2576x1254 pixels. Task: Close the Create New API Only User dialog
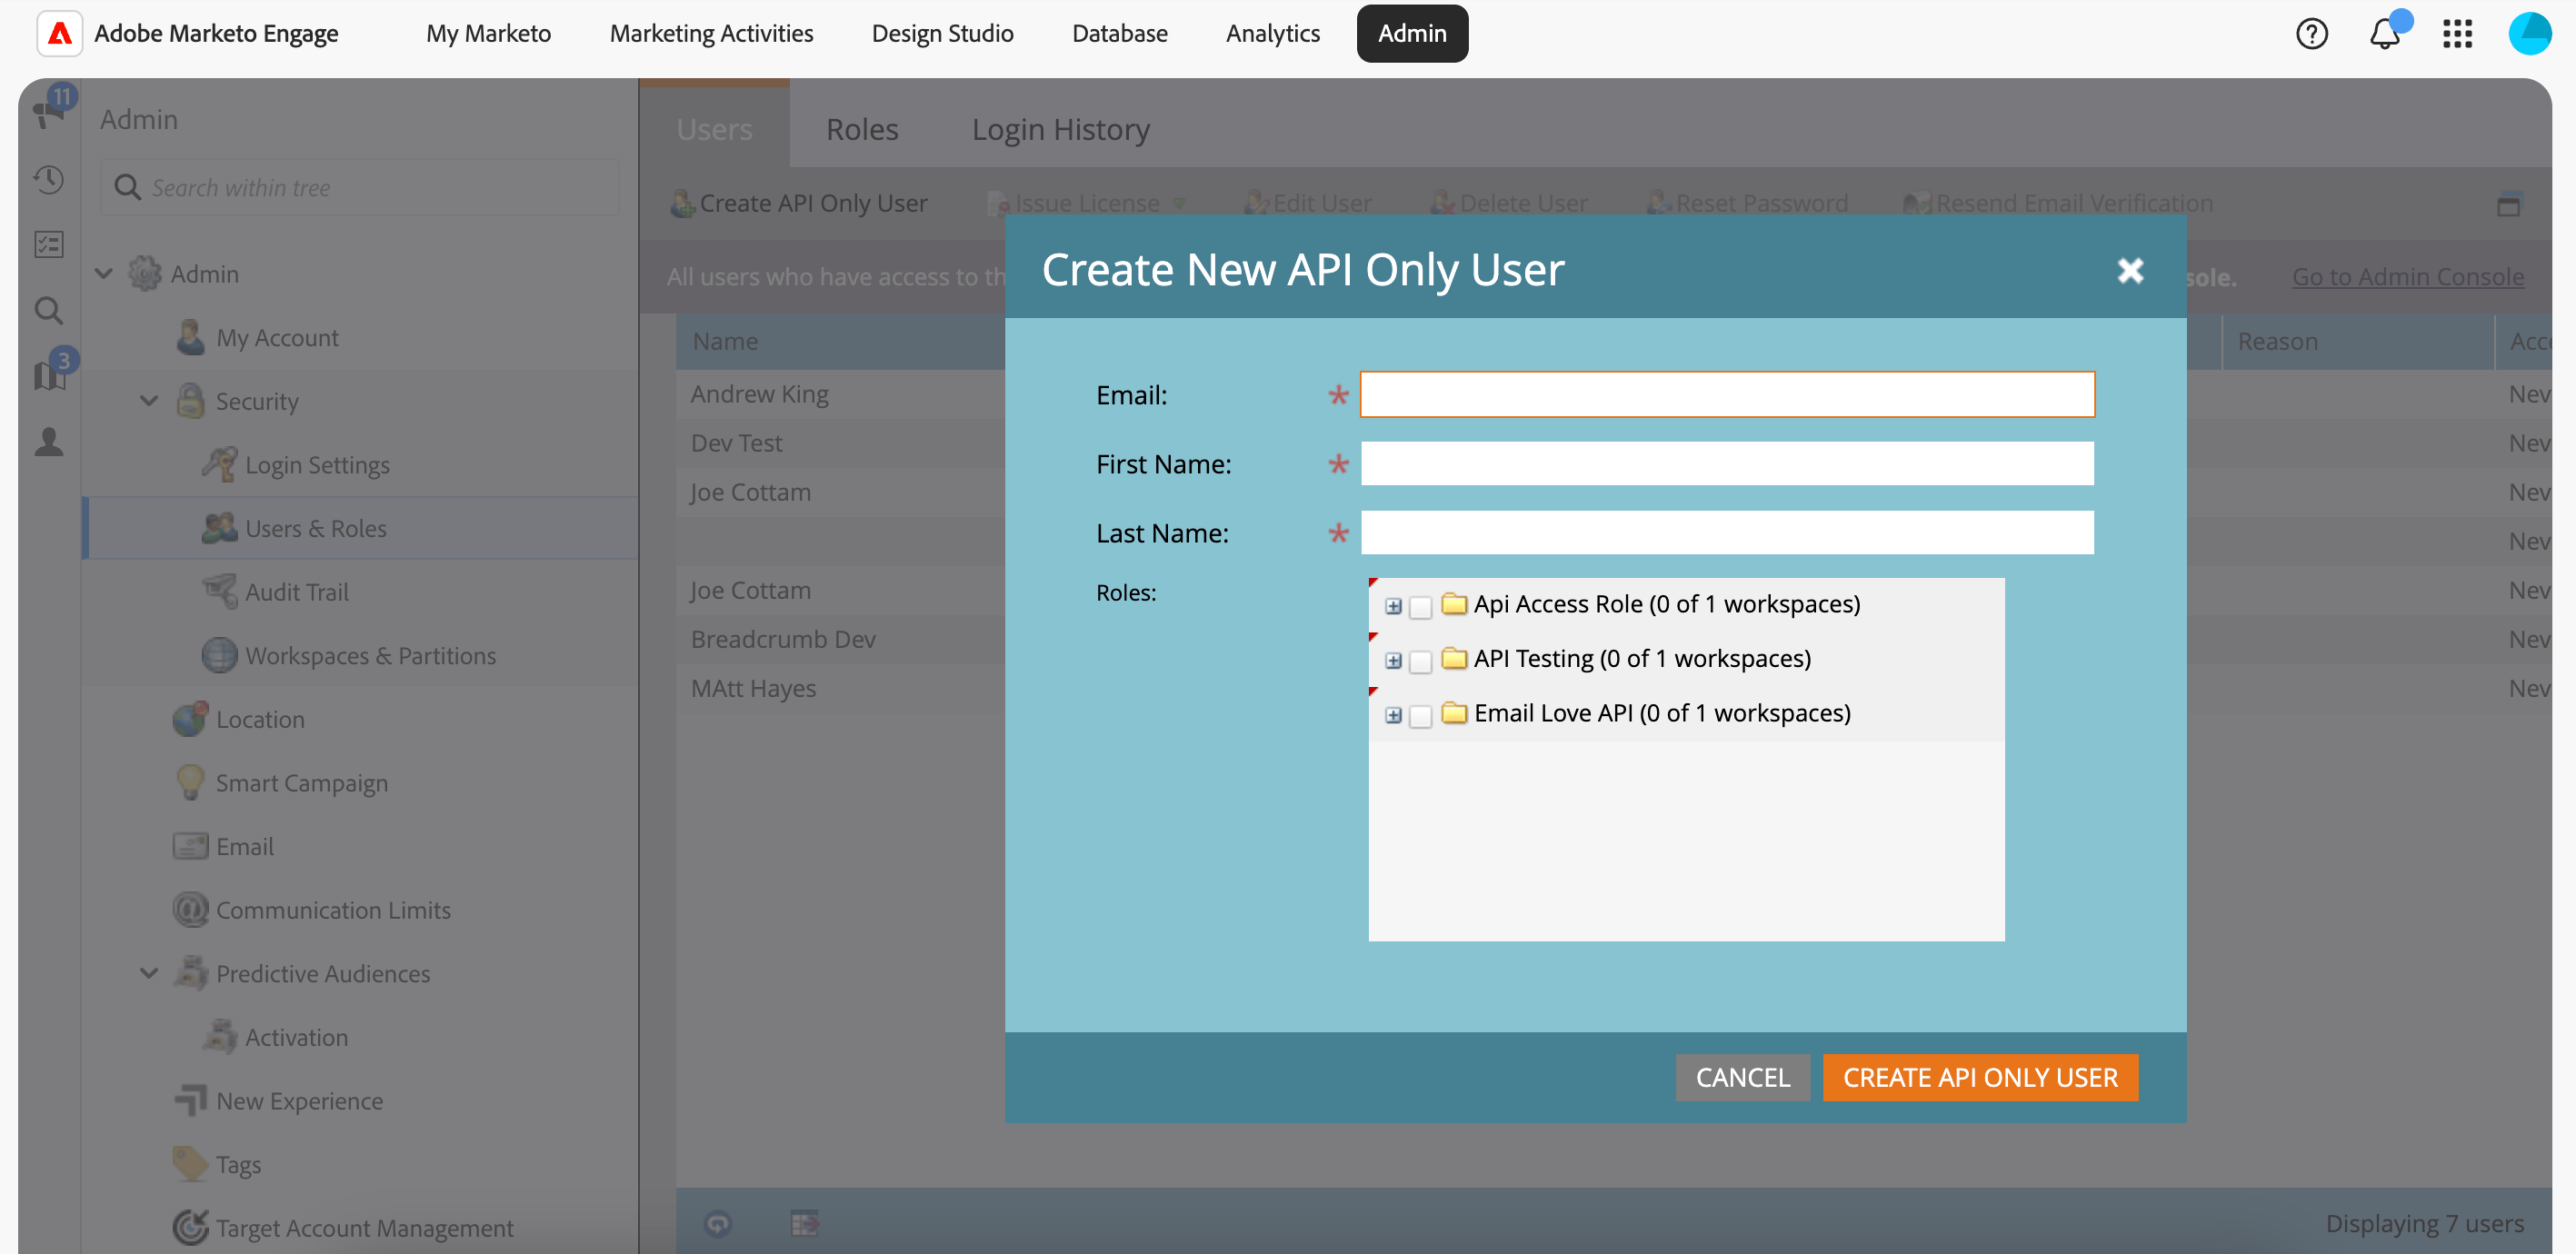pyautogui.click(x=2130, y=270)
